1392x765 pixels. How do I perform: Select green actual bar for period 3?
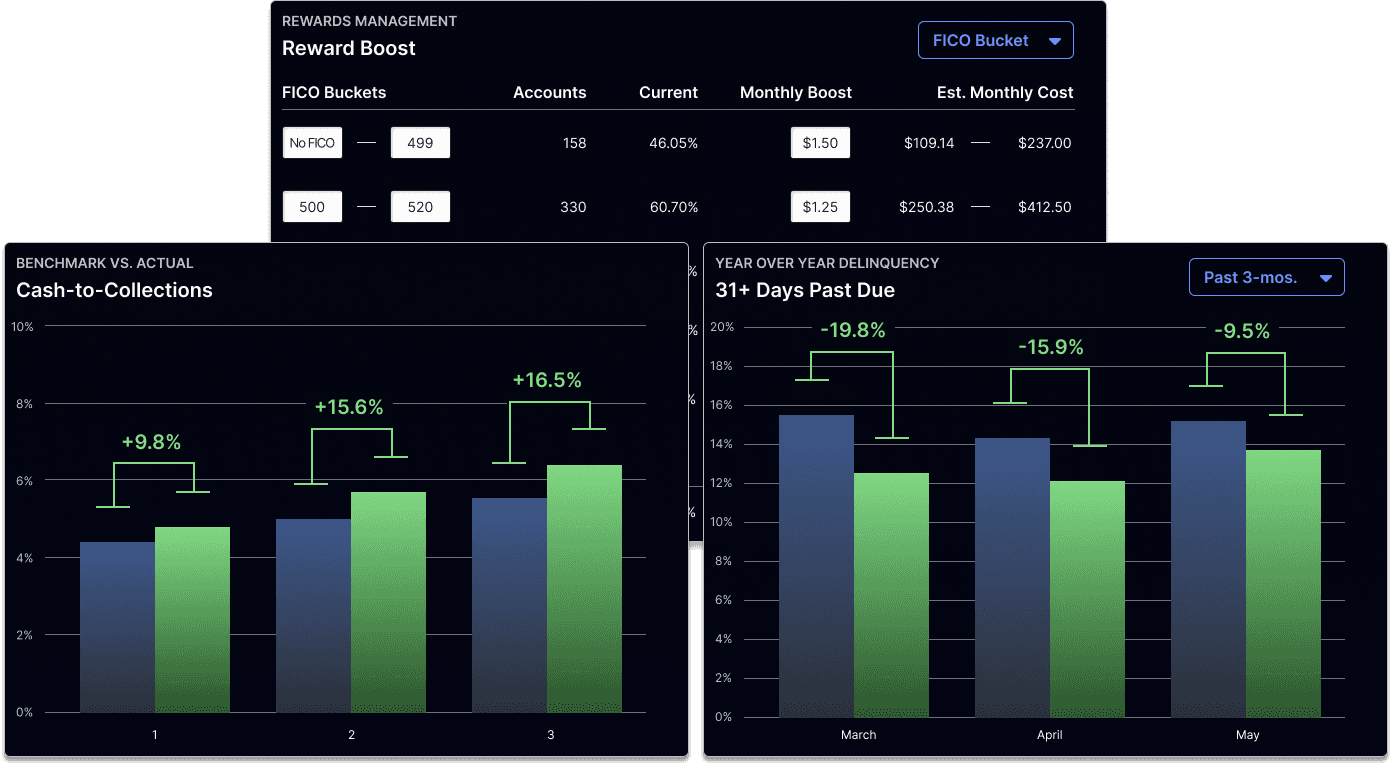point(584,589)
